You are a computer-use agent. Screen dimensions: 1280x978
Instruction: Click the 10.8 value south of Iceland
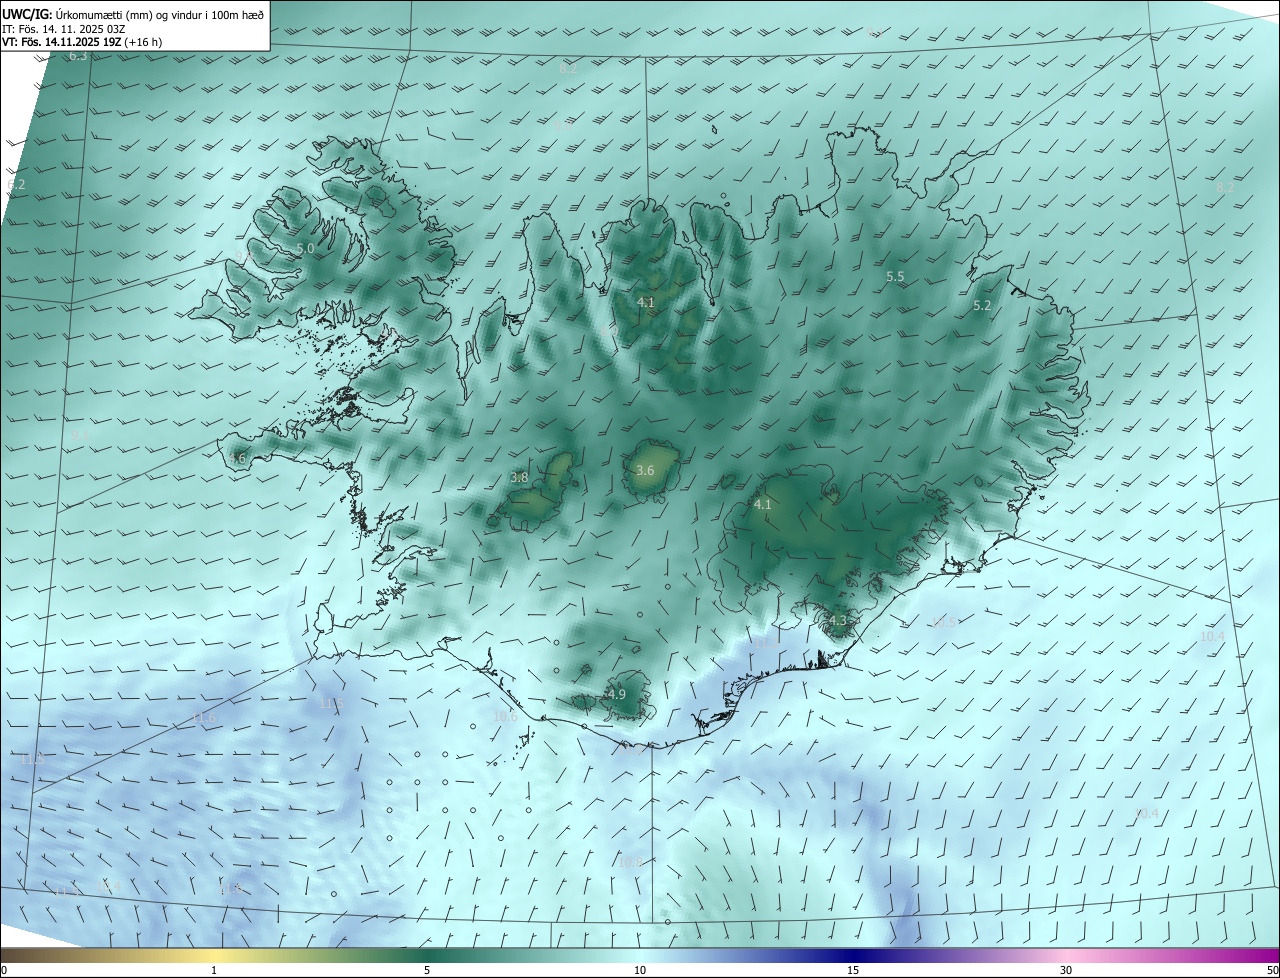(629, 862)
